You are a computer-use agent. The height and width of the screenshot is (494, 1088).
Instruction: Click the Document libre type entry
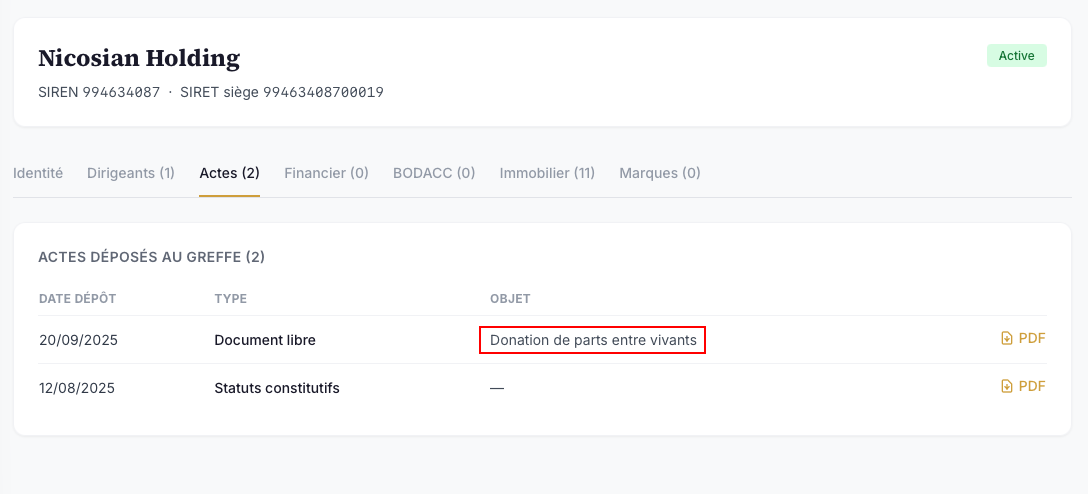[x=265, y=340]
